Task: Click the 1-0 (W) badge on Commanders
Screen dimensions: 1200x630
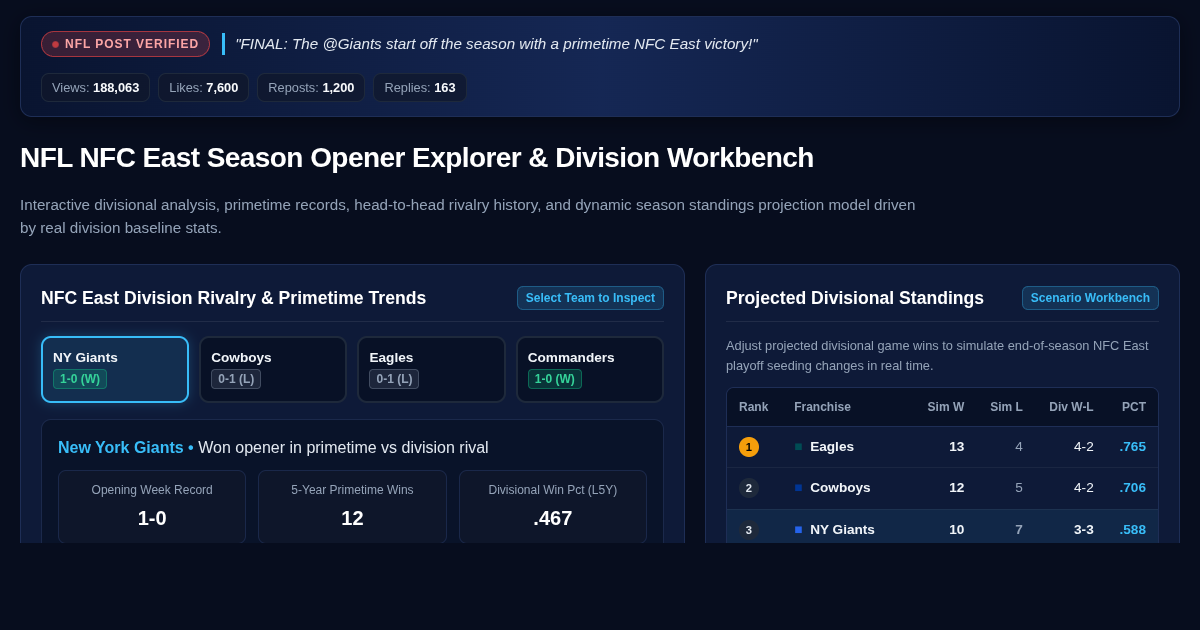Action: [555, 379]
